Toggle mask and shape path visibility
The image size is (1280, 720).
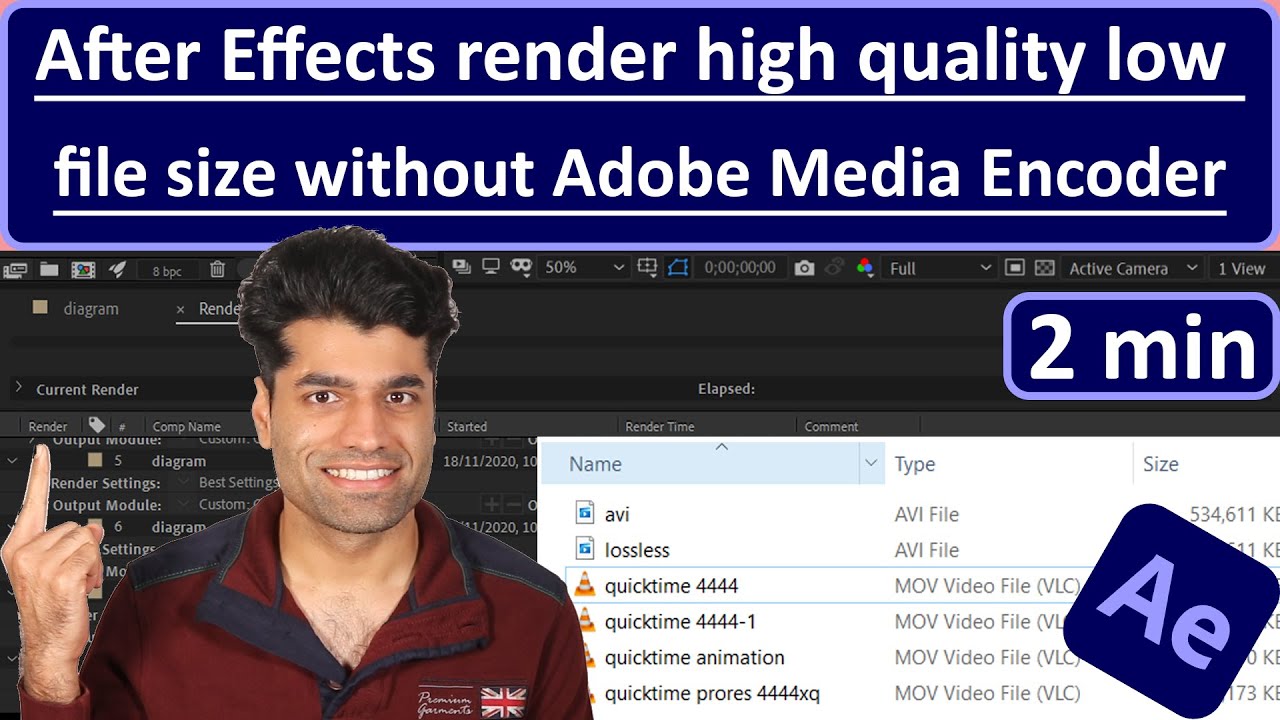(x=520, y=267)
